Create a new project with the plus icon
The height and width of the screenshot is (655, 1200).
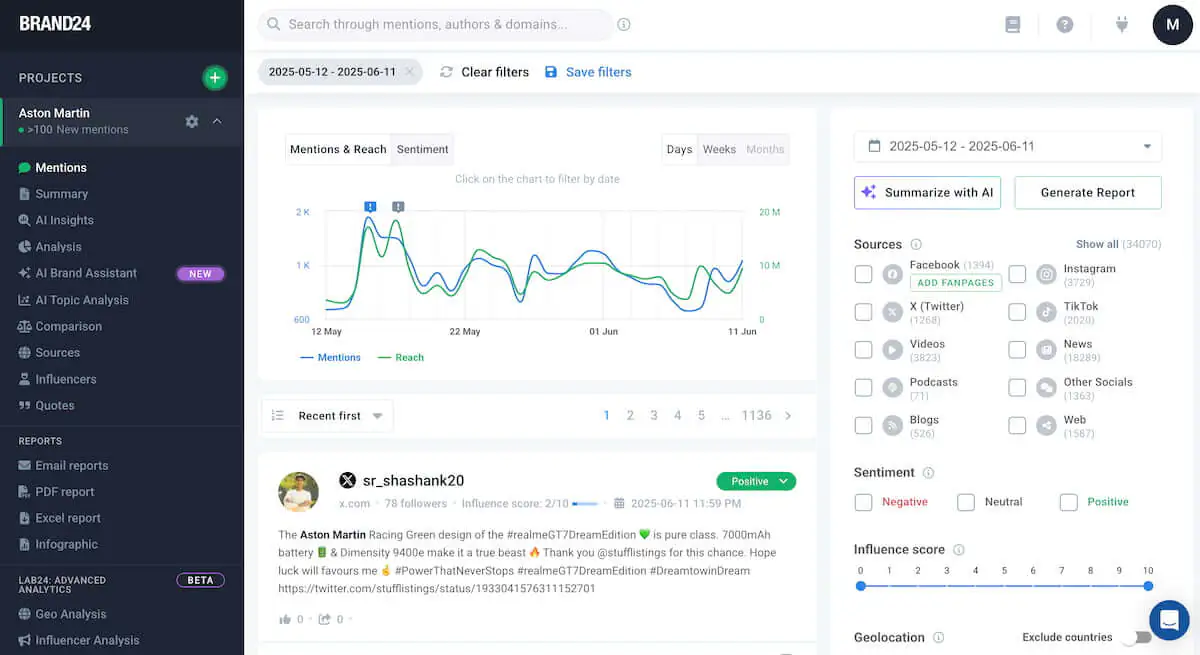tap(214, 77)
